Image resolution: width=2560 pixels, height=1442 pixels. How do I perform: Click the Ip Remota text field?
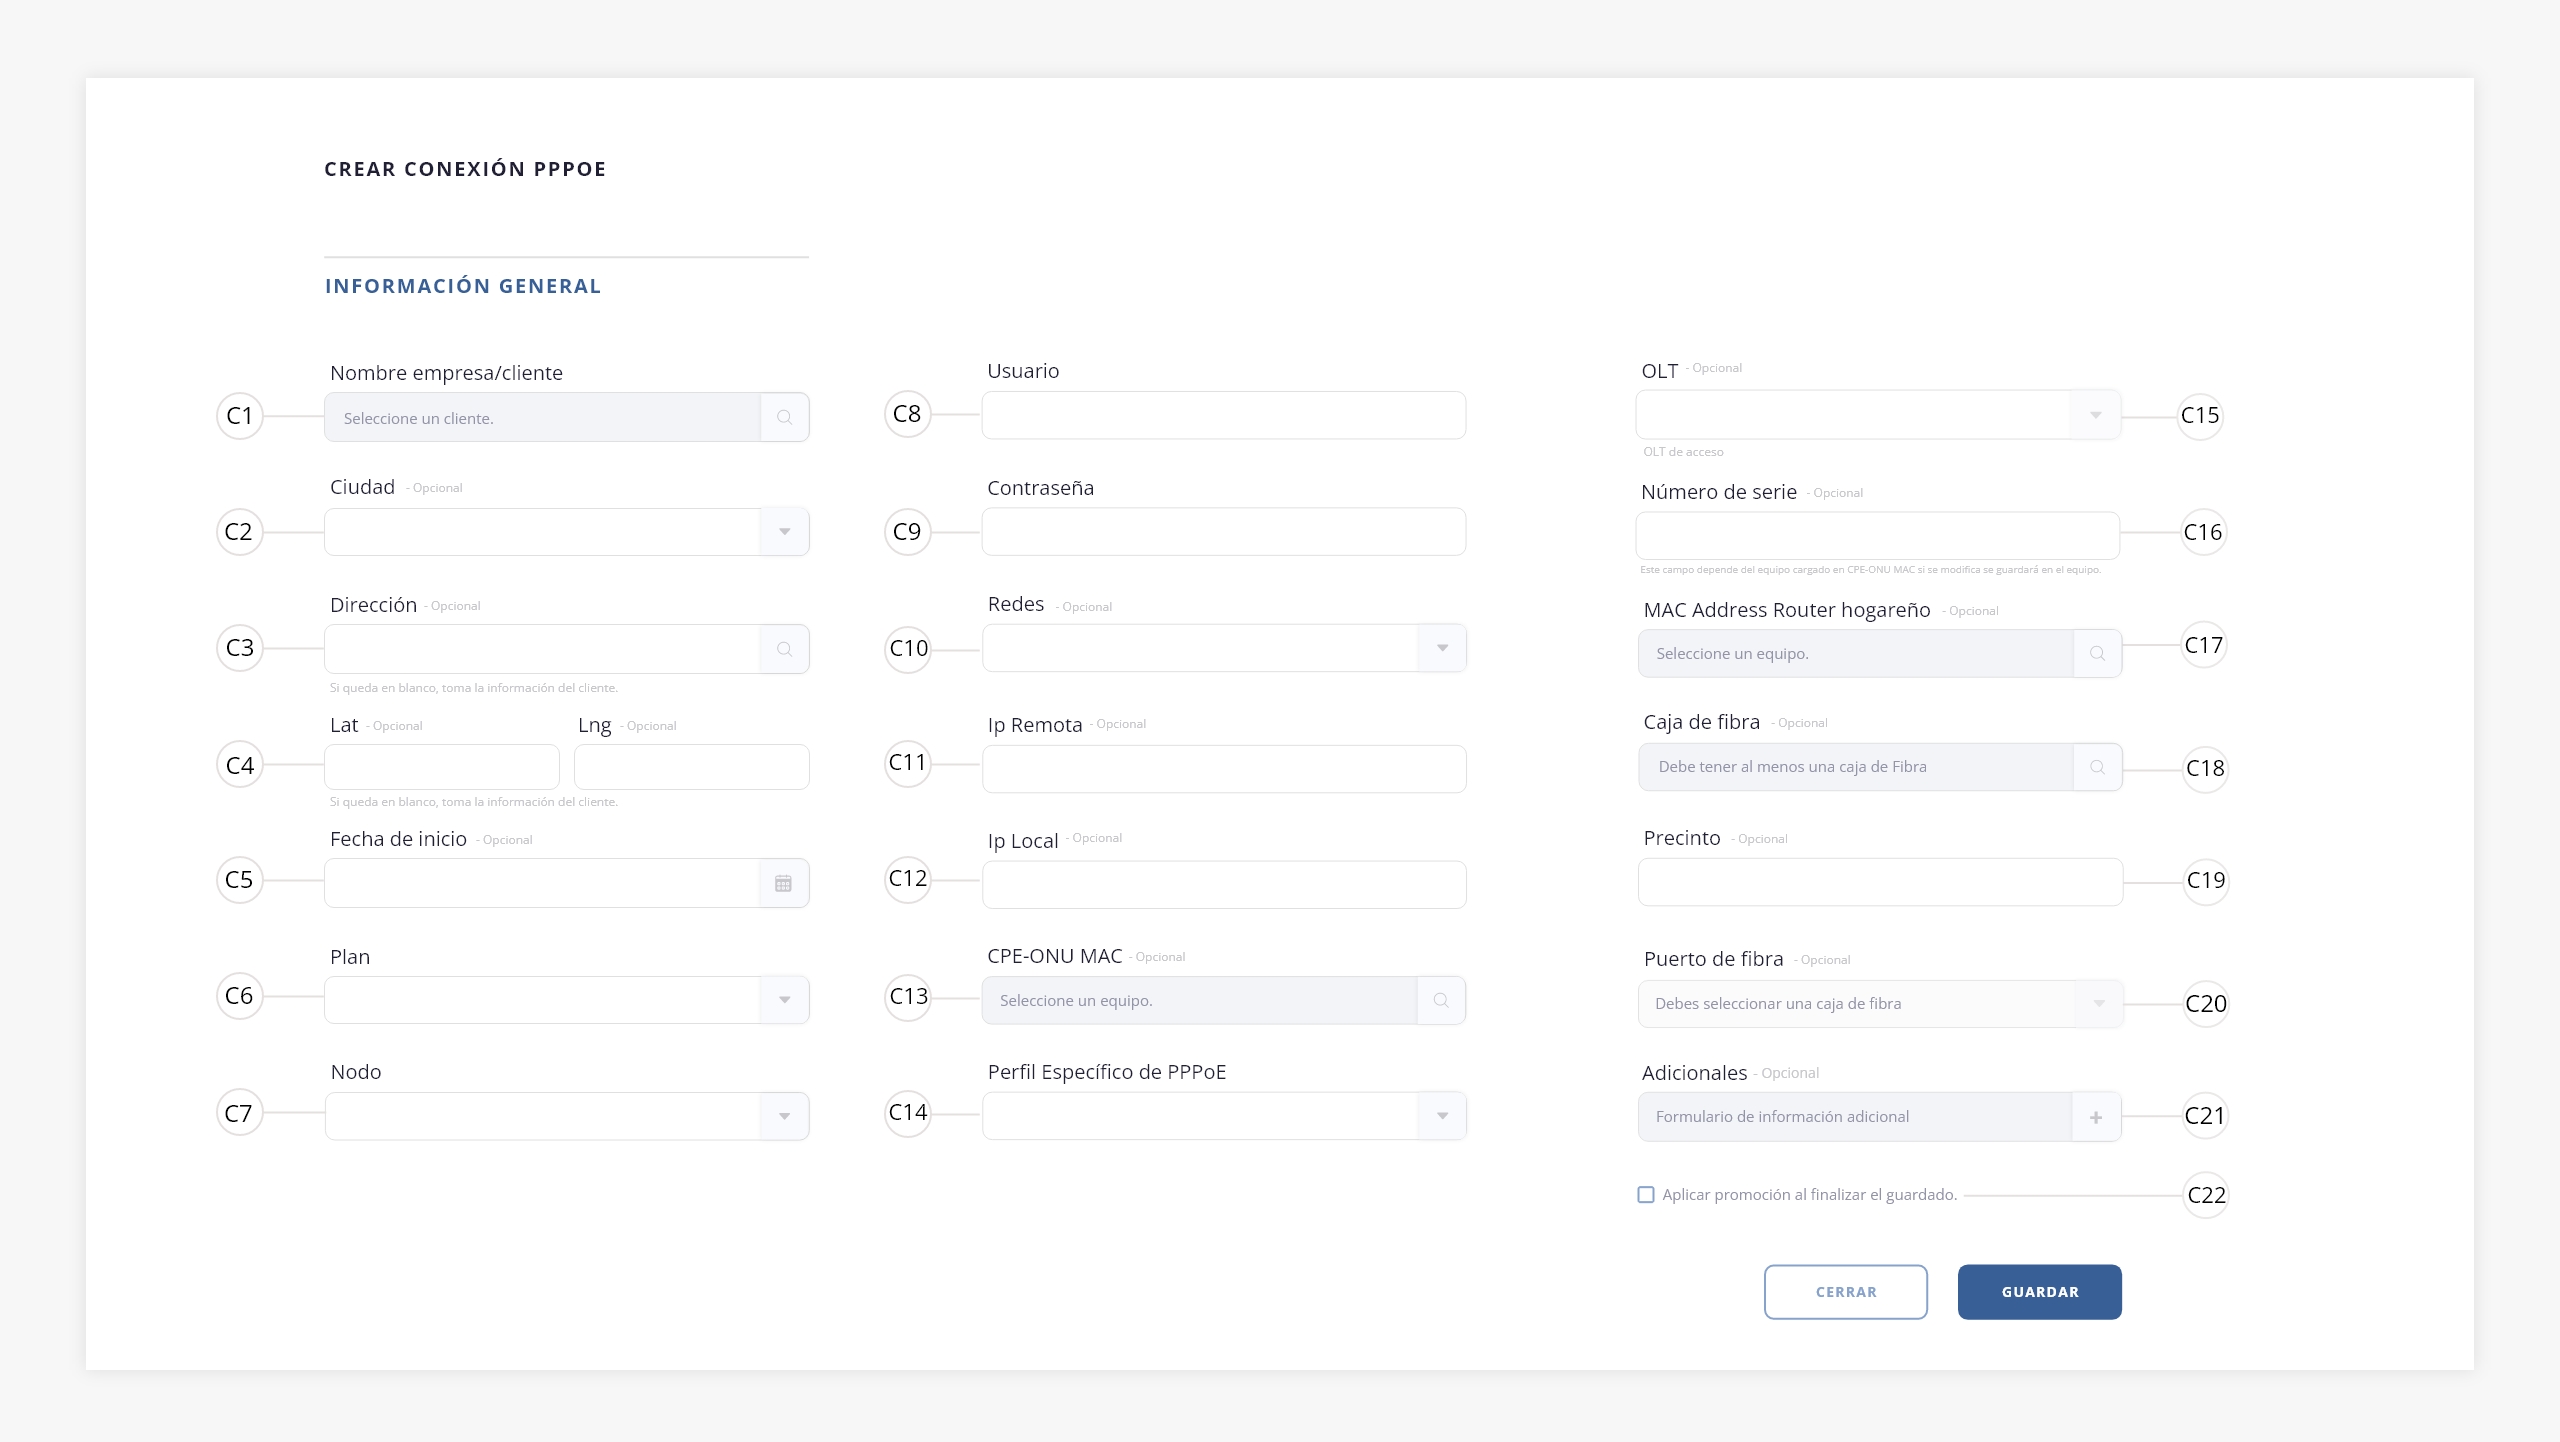1224,769
